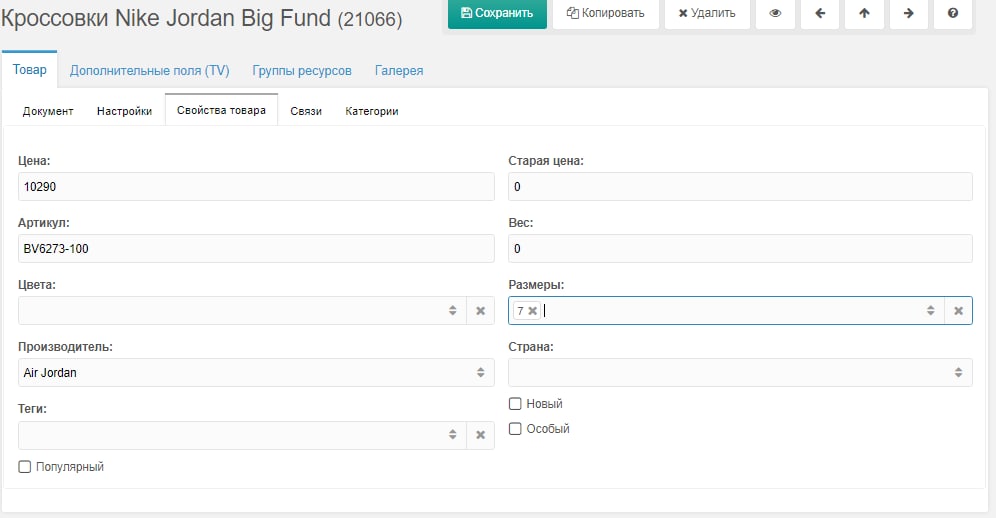
Task: Click the Производитель: label
Action: 65,347
